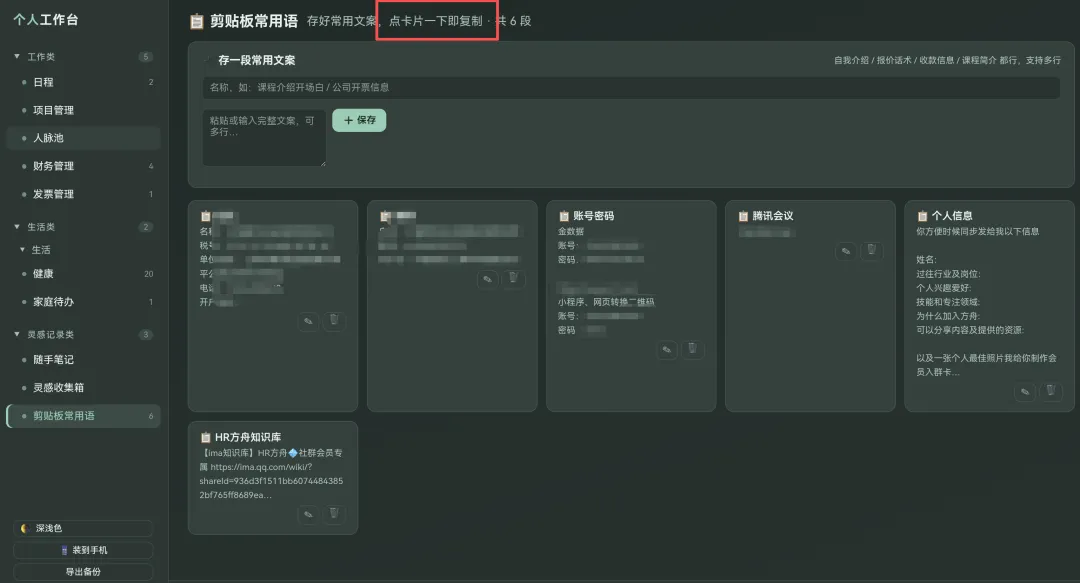Collapse the 工作类 group
Screen dimensions: 1080x583
(x=17, y=57)
